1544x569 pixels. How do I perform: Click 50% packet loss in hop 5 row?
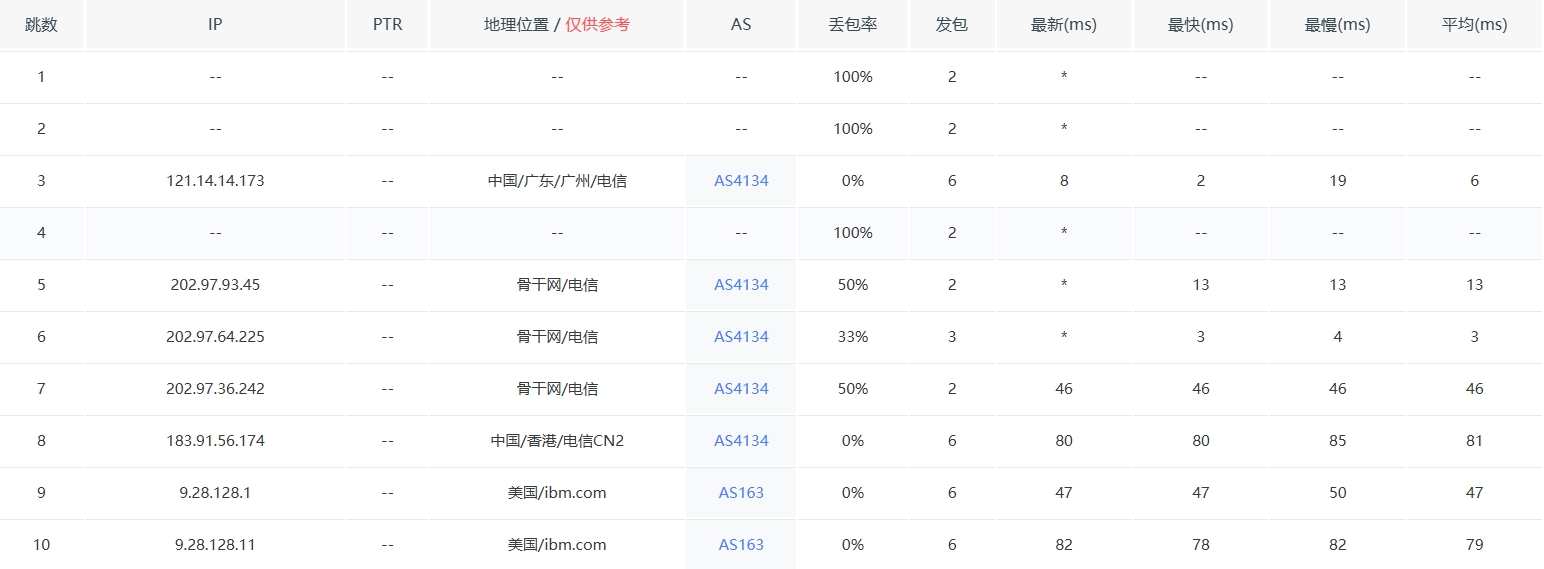pos(853,285)
